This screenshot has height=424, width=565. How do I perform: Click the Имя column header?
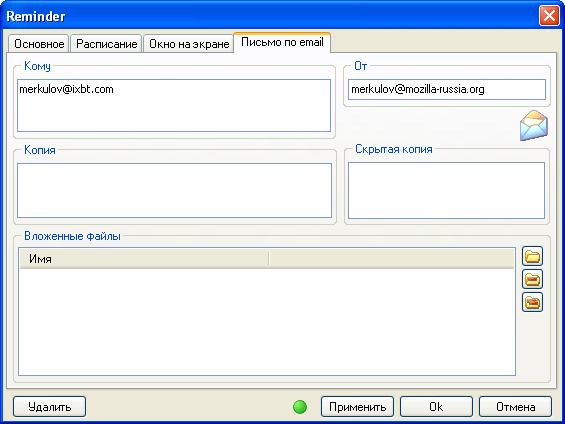pos(144,259)
